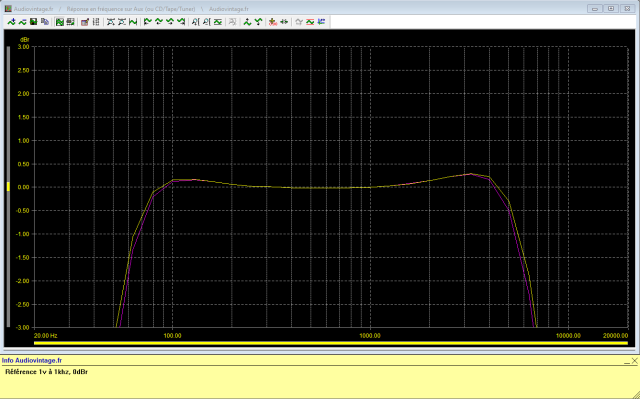Click the Réponse en fréquence title text

(131, 9)
